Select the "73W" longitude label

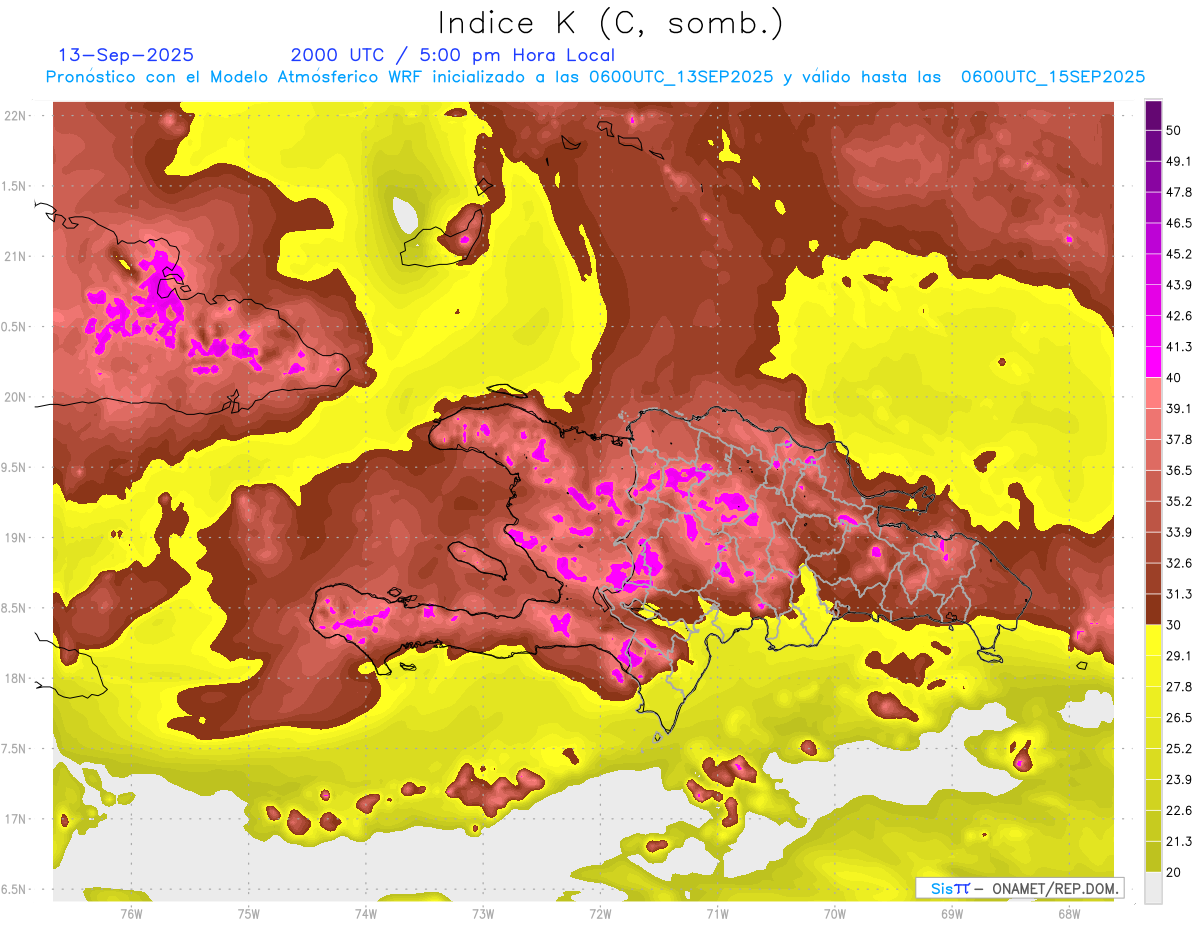tap(483, 913)
